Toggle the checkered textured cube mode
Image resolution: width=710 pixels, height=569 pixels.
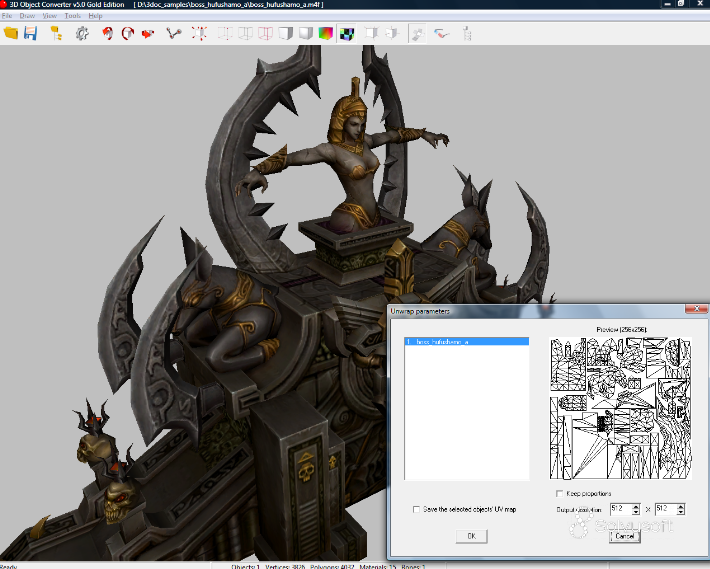pos(346,33)
